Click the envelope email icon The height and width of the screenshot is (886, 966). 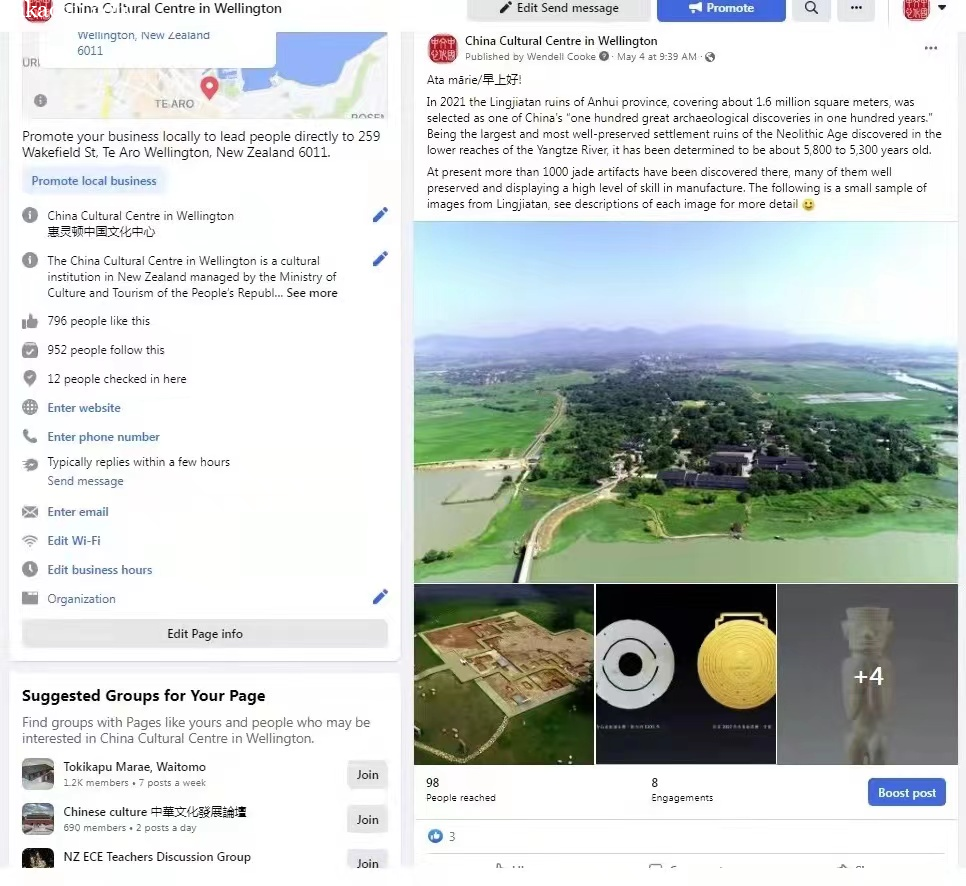[x=30, y=512]
